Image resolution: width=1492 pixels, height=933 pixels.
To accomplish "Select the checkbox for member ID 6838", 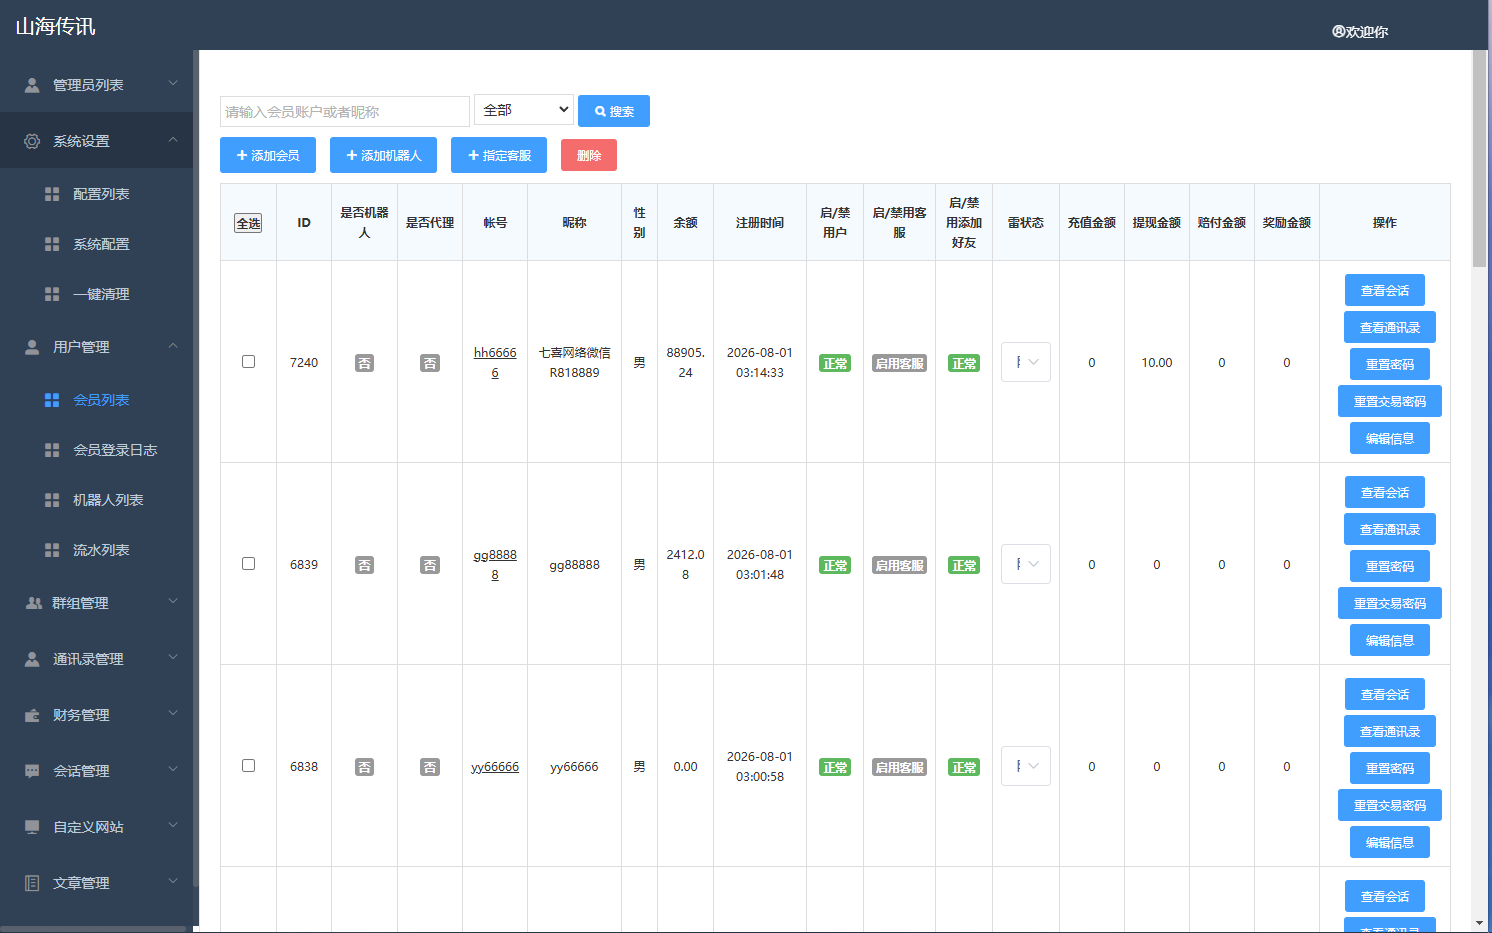I will pyautogui.click(x=248, y=766).
